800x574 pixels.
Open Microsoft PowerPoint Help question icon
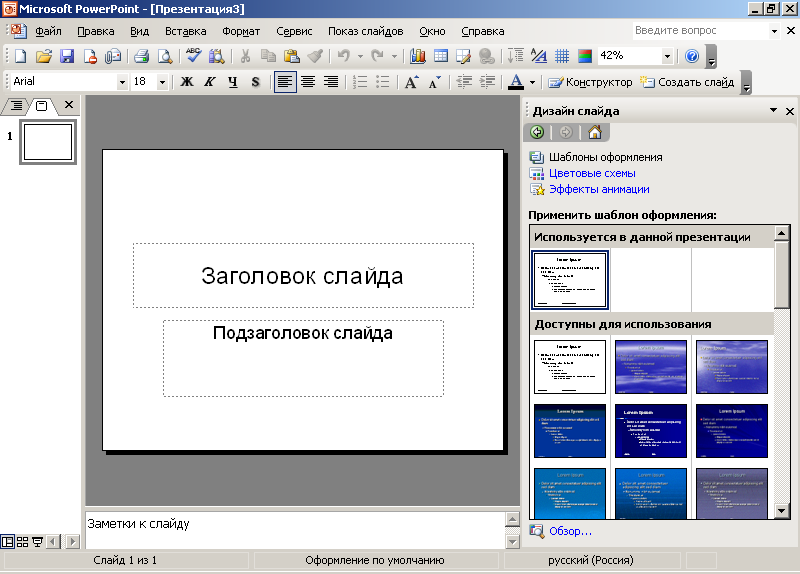pos(692,56)
